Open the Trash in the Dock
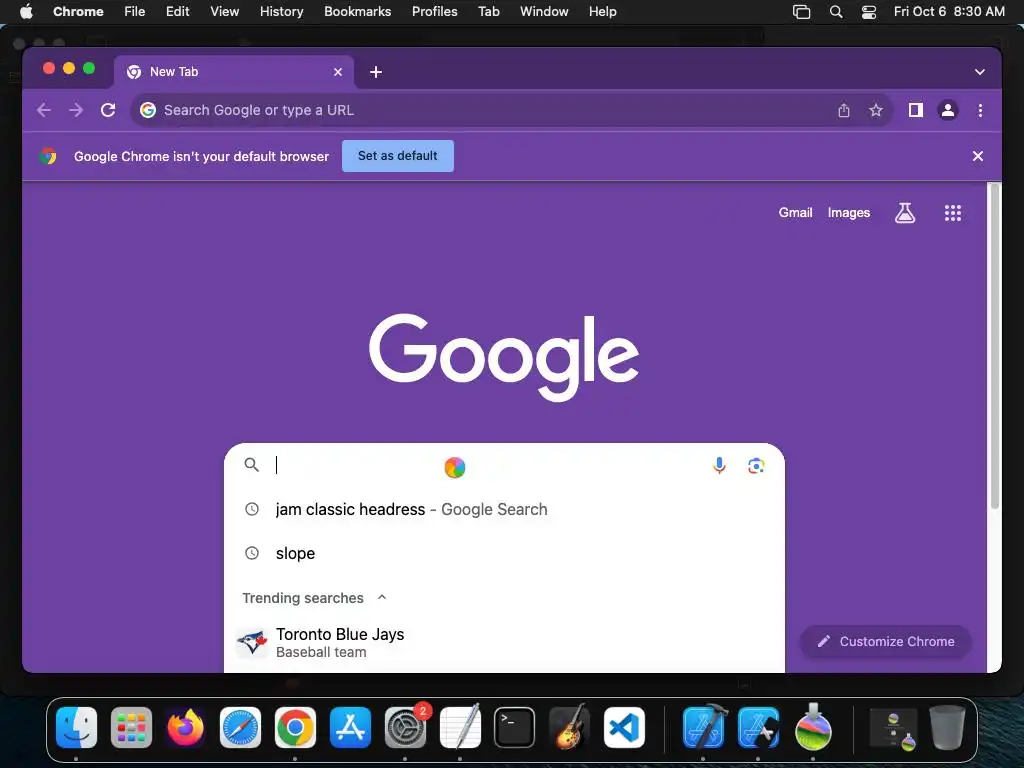 coord(948,728)
